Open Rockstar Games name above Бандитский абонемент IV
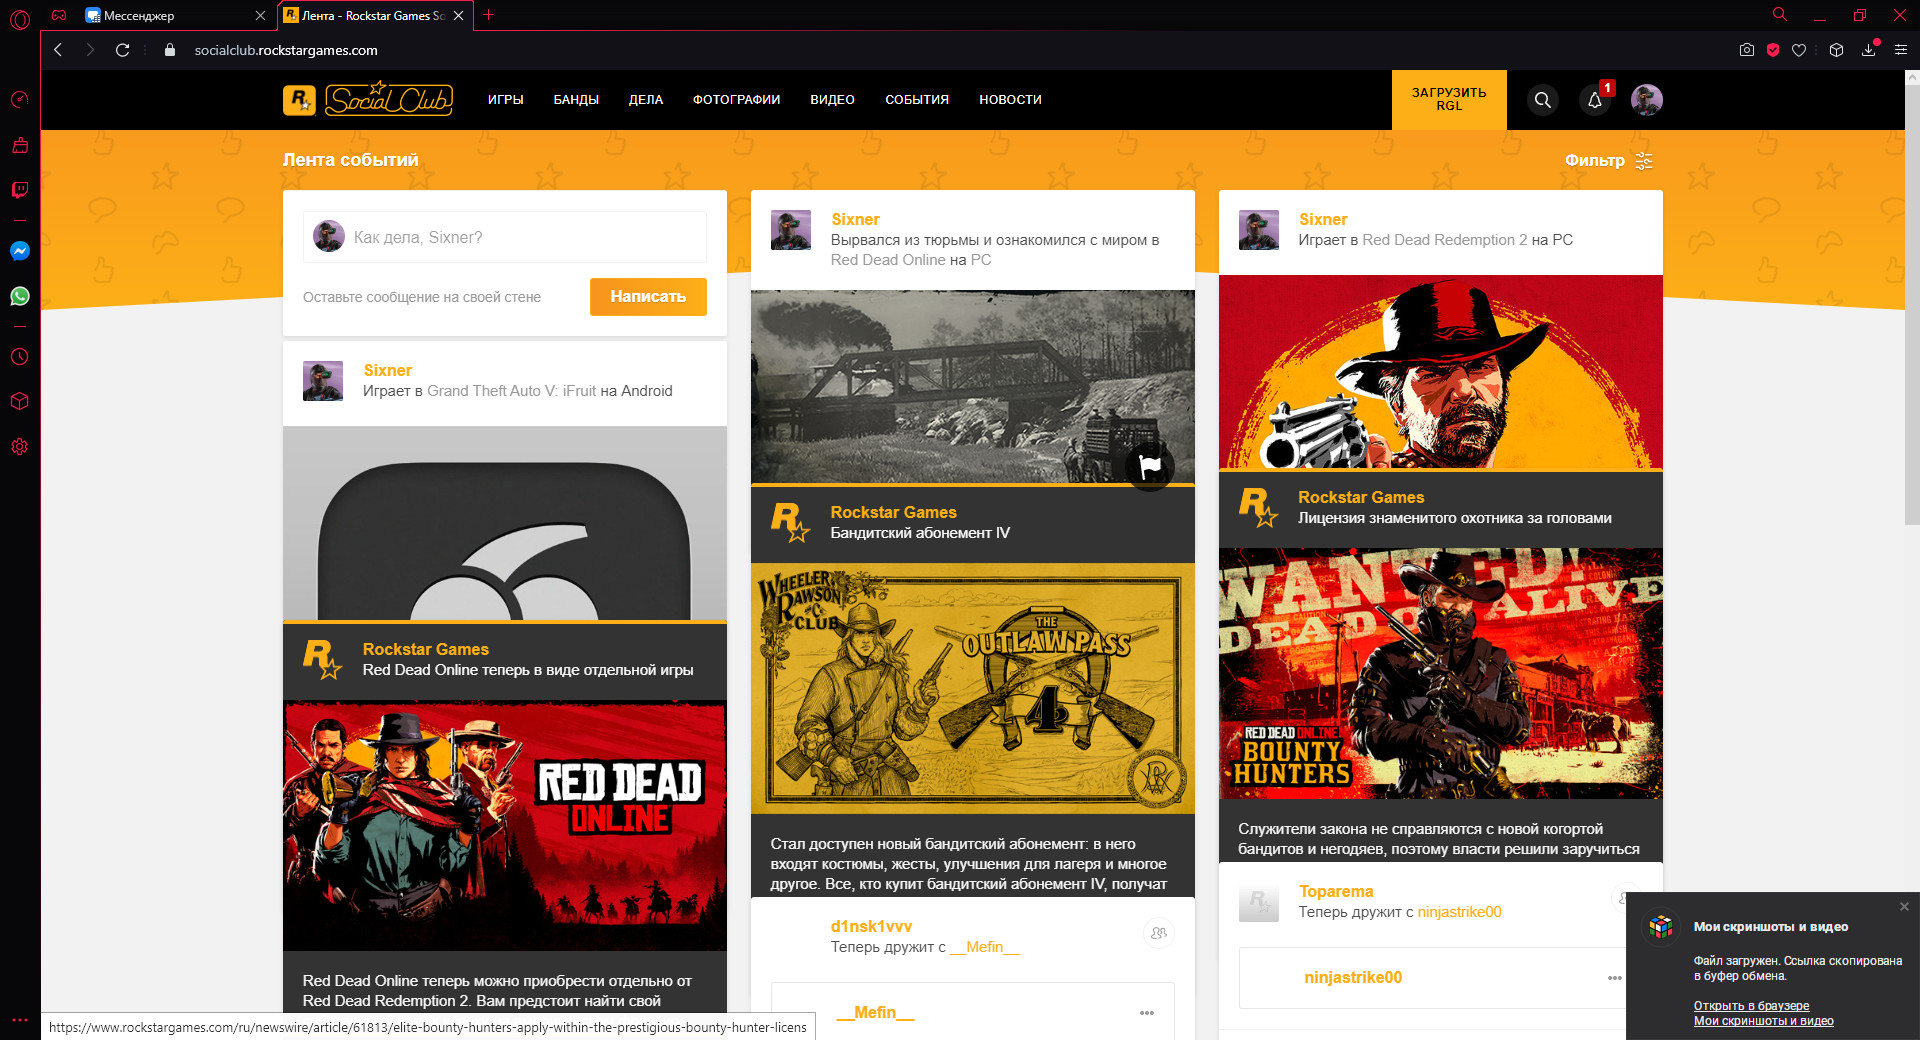1920x1040 pixels. [893, 512]
